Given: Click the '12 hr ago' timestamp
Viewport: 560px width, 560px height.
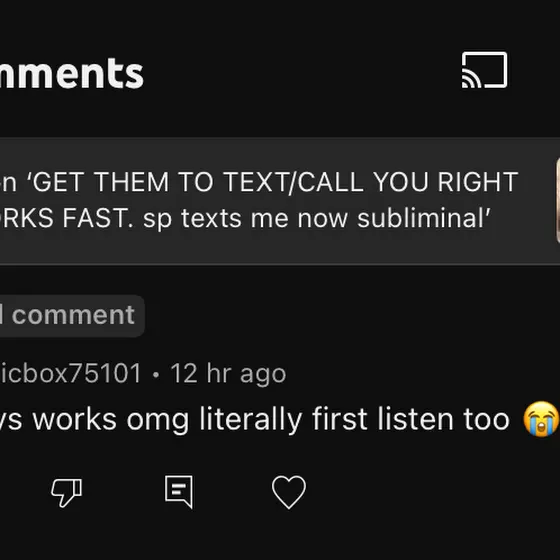Looking at the screenshot, I should pos(229,374).
